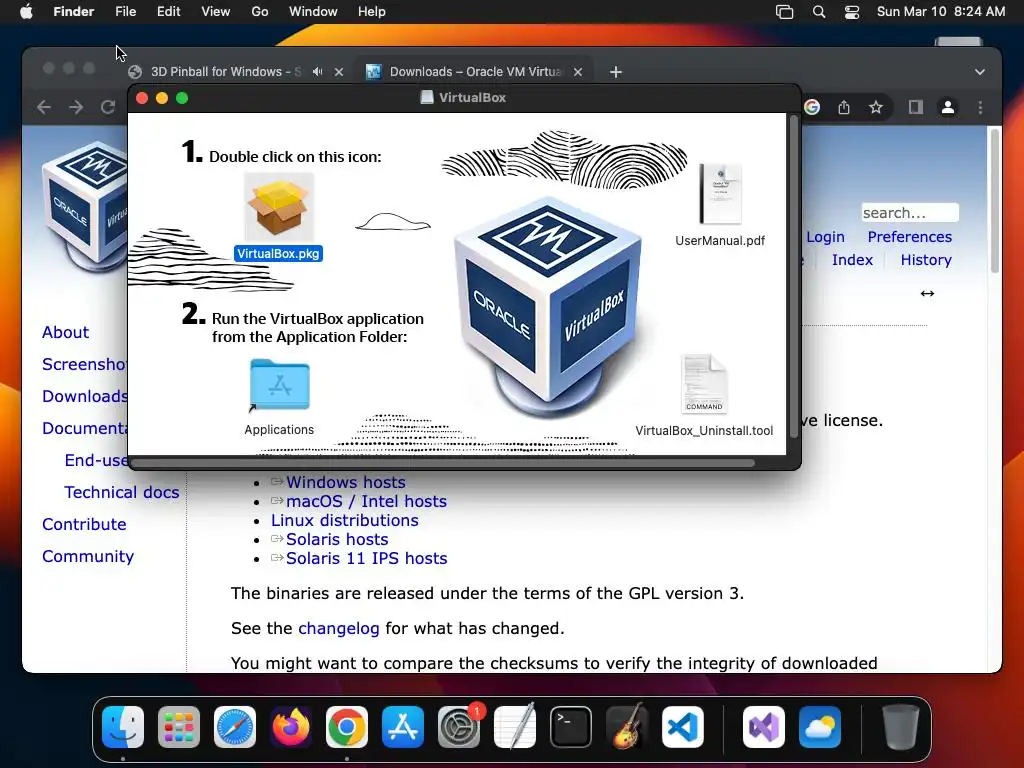Open the Solaris hosts link
This screenshot has height=768, width=1024.
coord(337,539)
